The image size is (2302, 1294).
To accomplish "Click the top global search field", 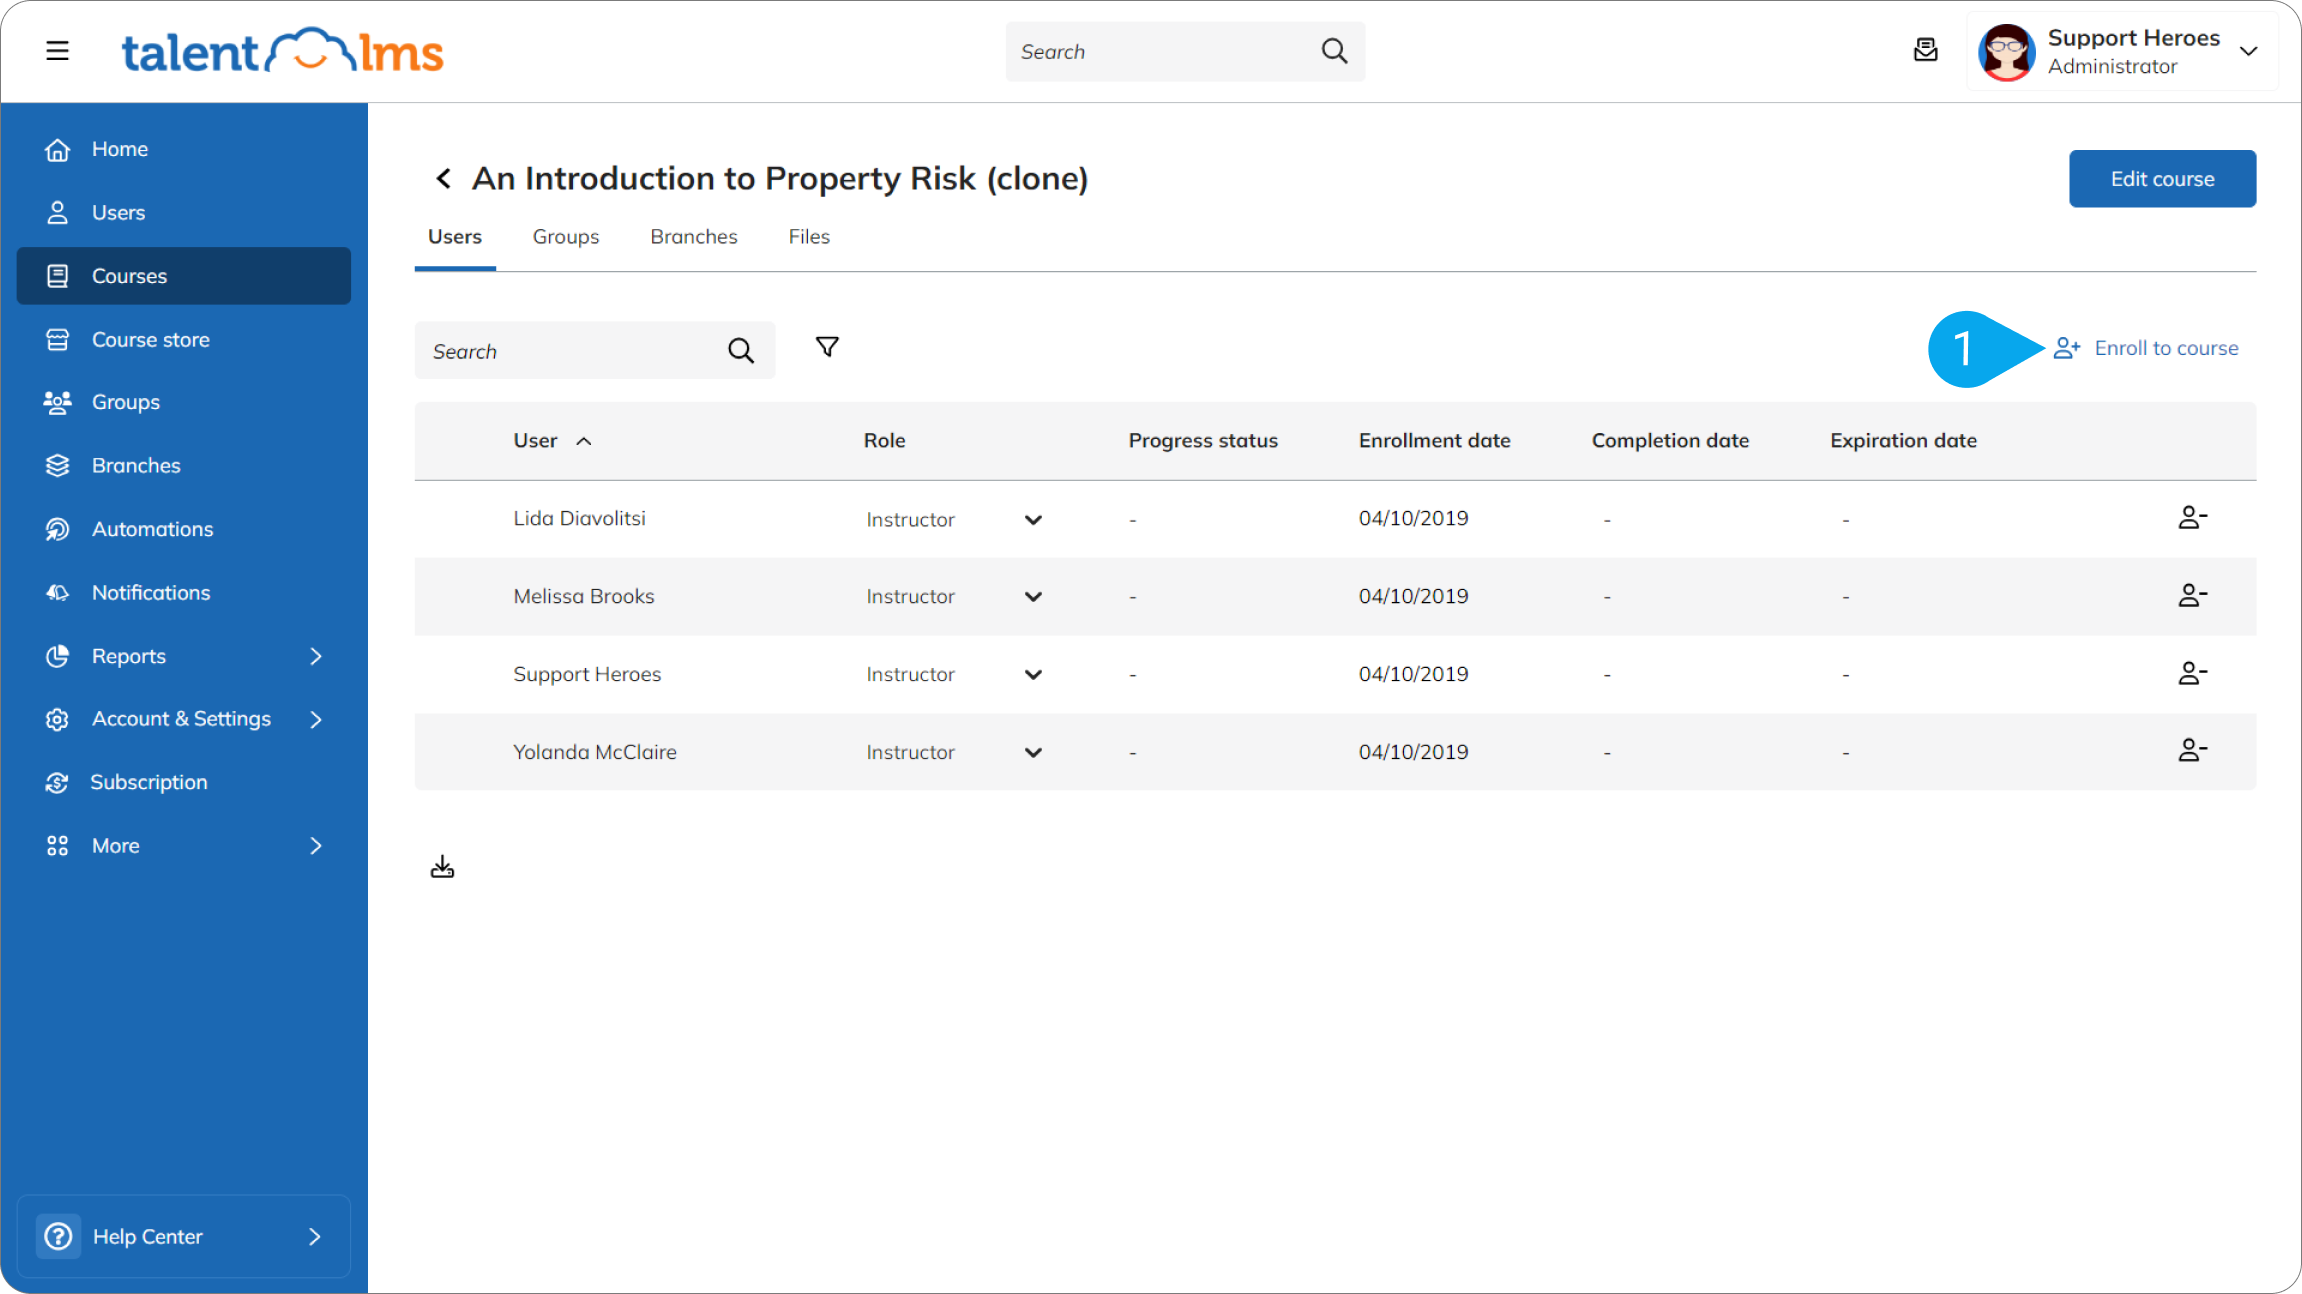I will coord(1185,51).
